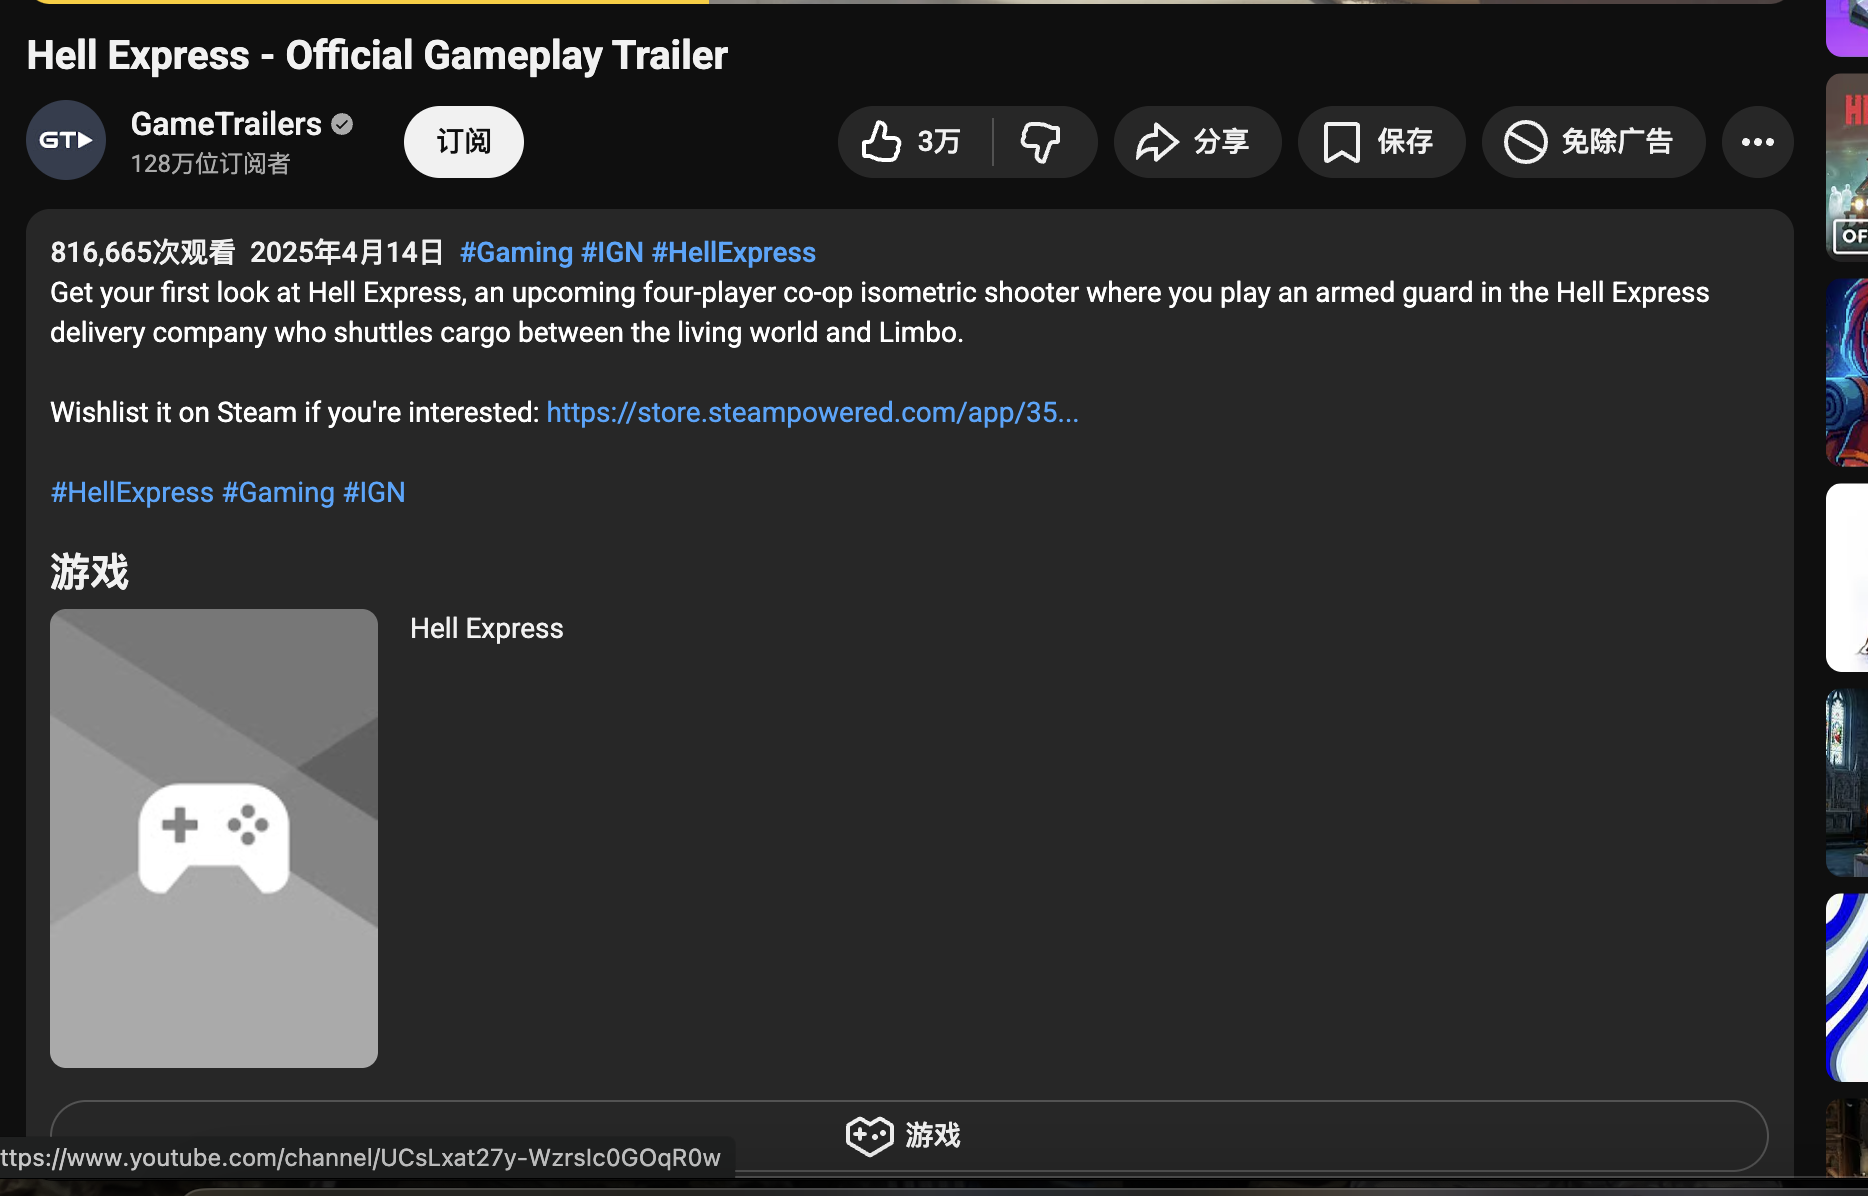Viewport: 1868px width, 1196px height.
Task: Click the 游戏 button at bottom
Action: click(x=908, y=1135)
